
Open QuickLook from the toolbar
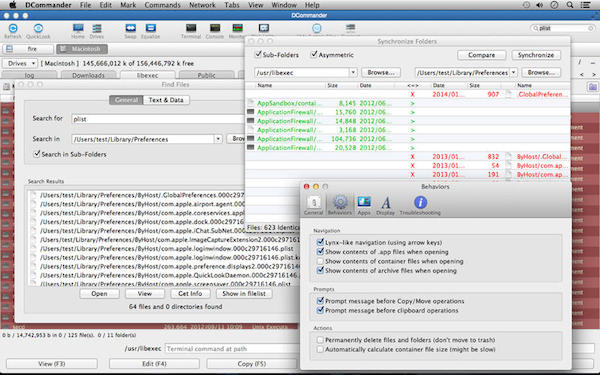click(x=38, y=28)
